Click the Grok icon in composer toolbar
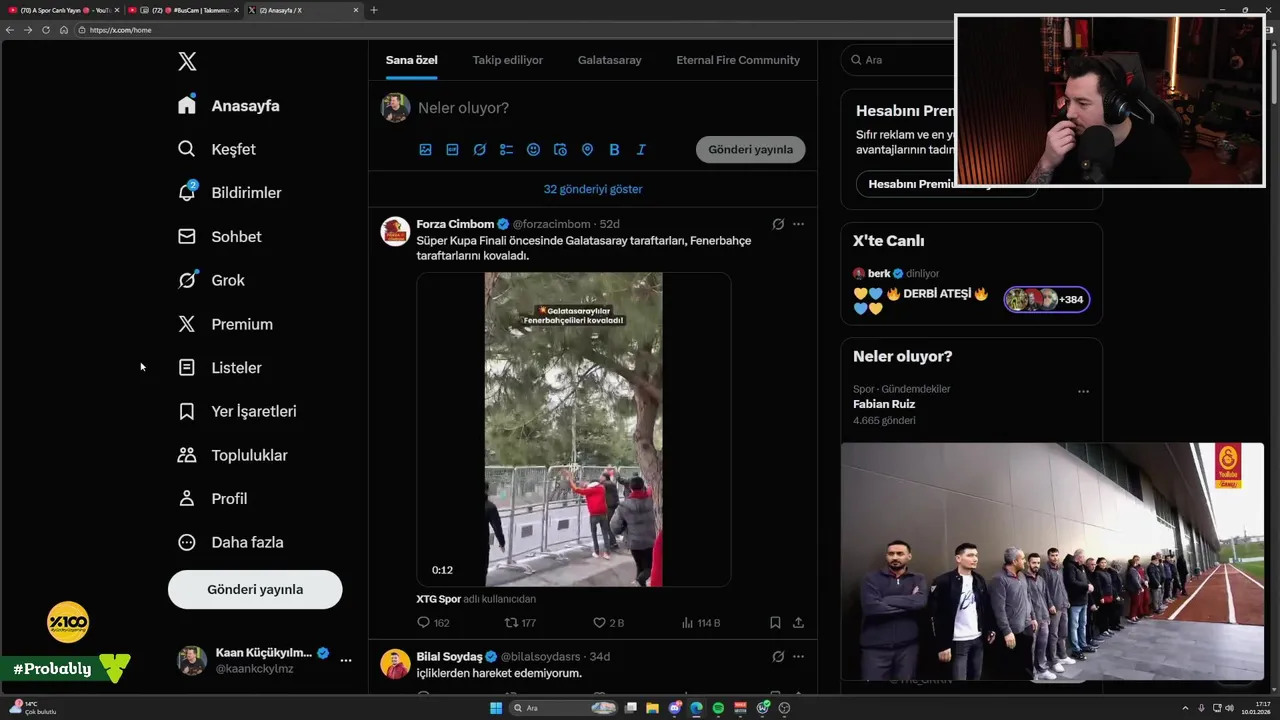The width and height of the screenshot is (1280, 720). 479,149
